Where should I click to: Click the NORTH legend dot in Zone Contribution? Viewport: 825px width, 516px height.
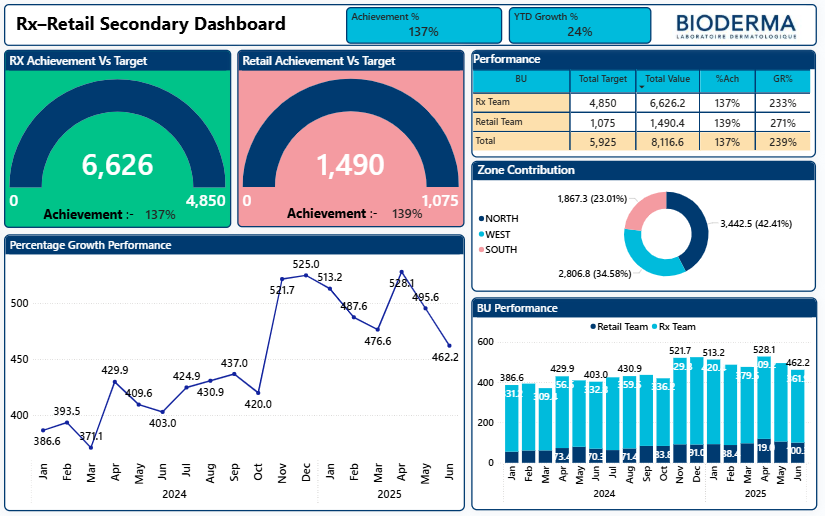[x=481, y=218]
